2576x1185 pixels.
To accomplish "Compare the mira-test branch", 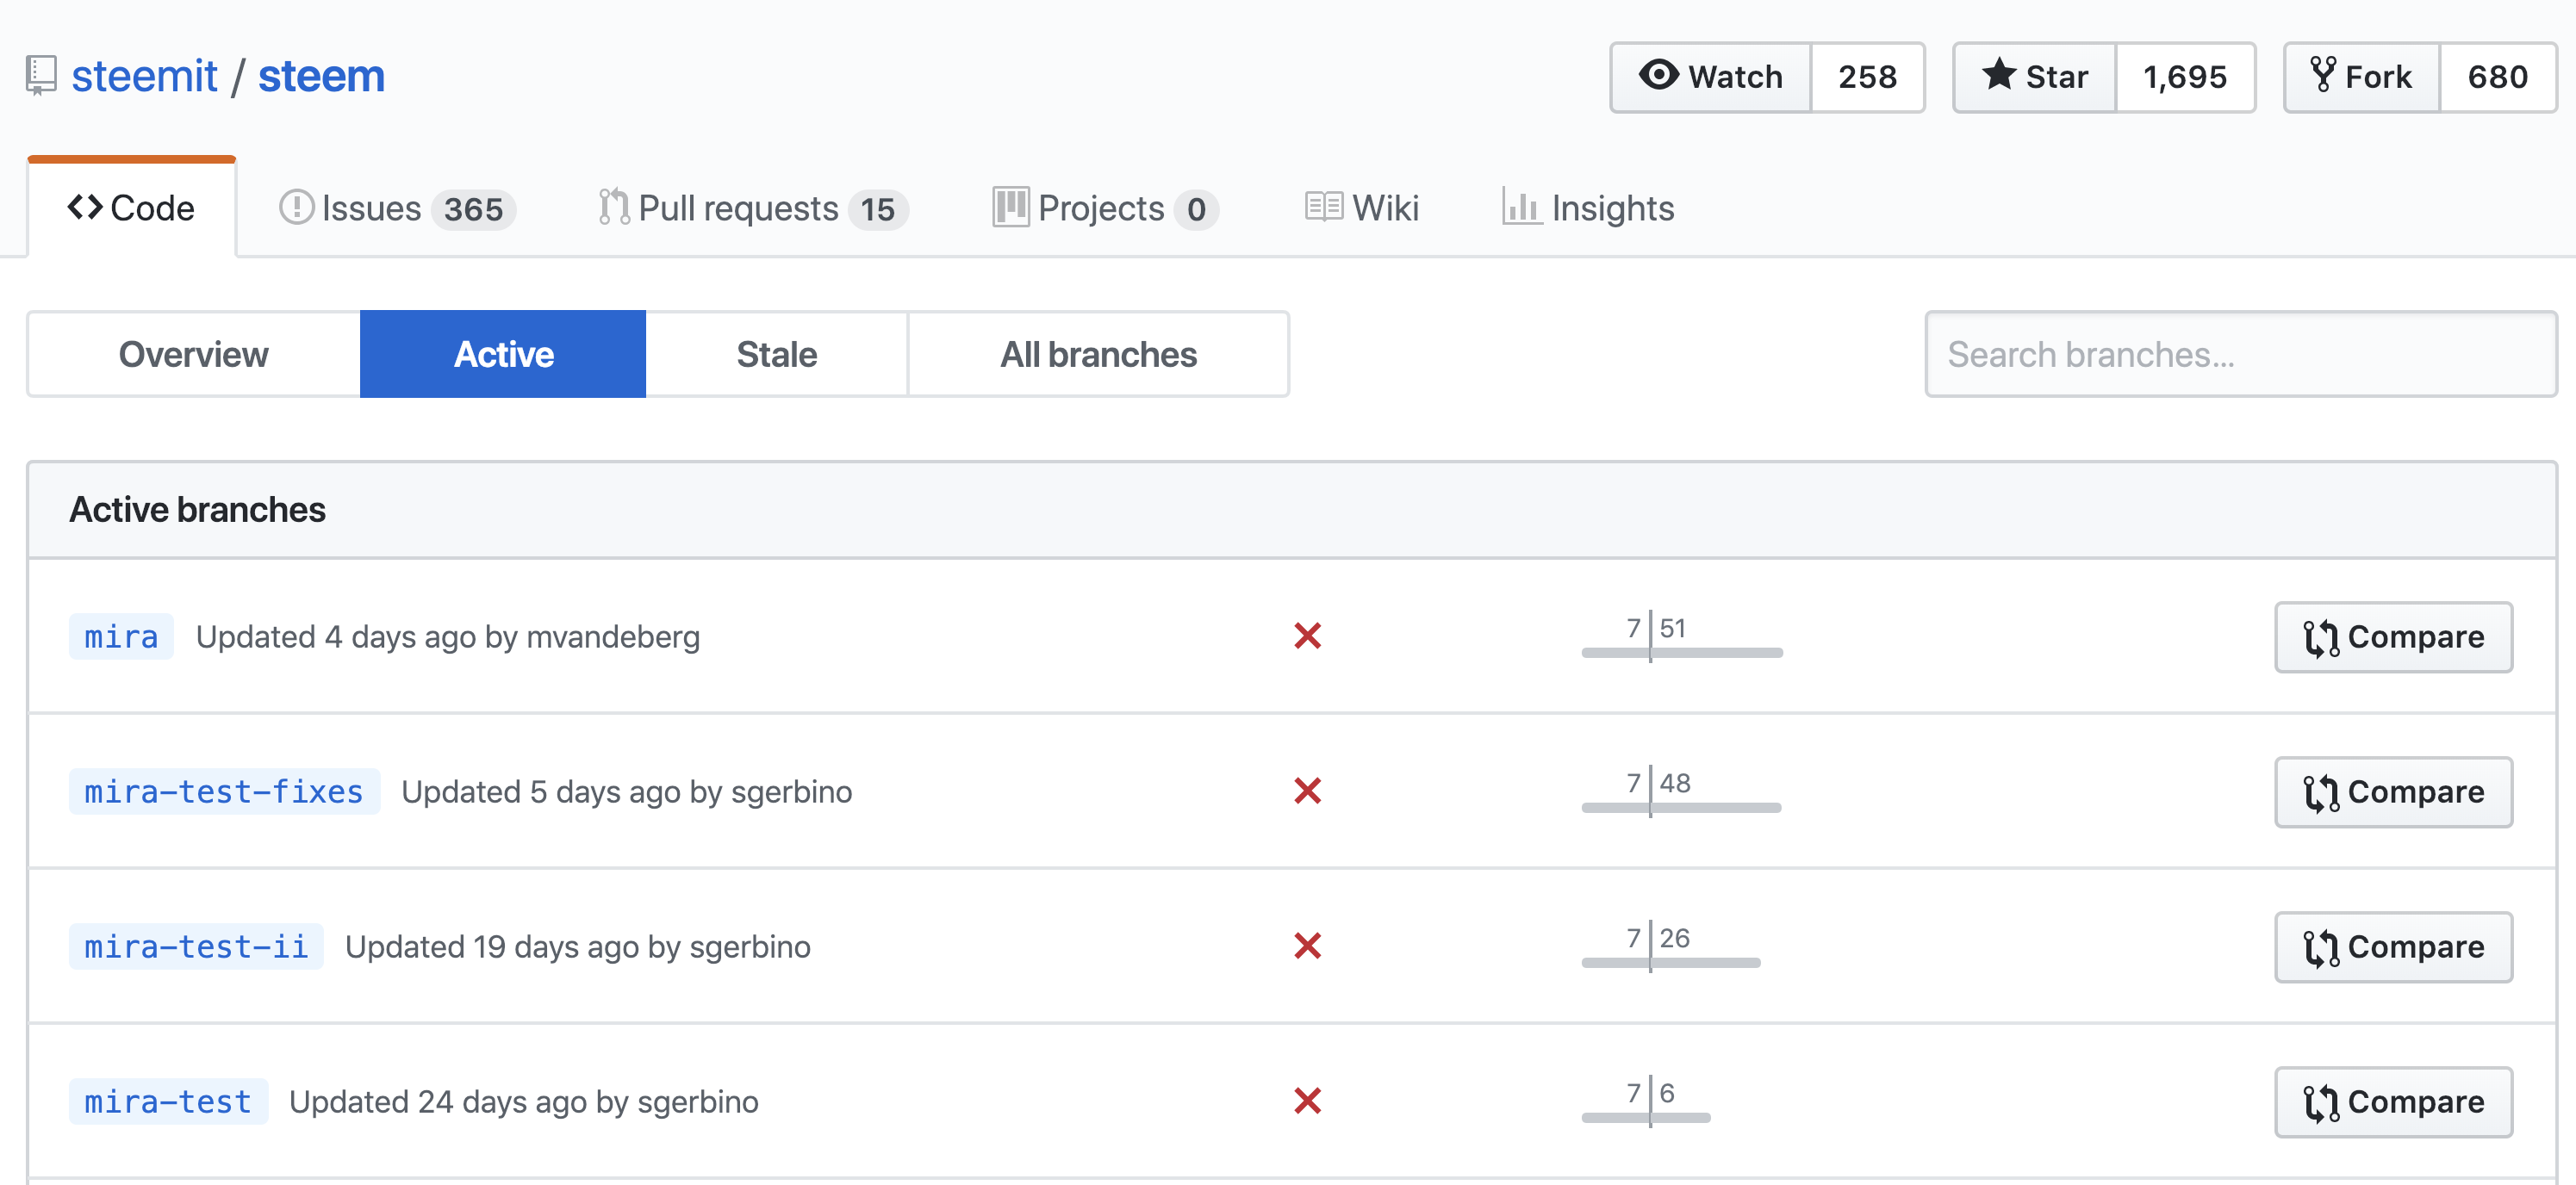I will pyautogui.click(x=2393, y=1102).
